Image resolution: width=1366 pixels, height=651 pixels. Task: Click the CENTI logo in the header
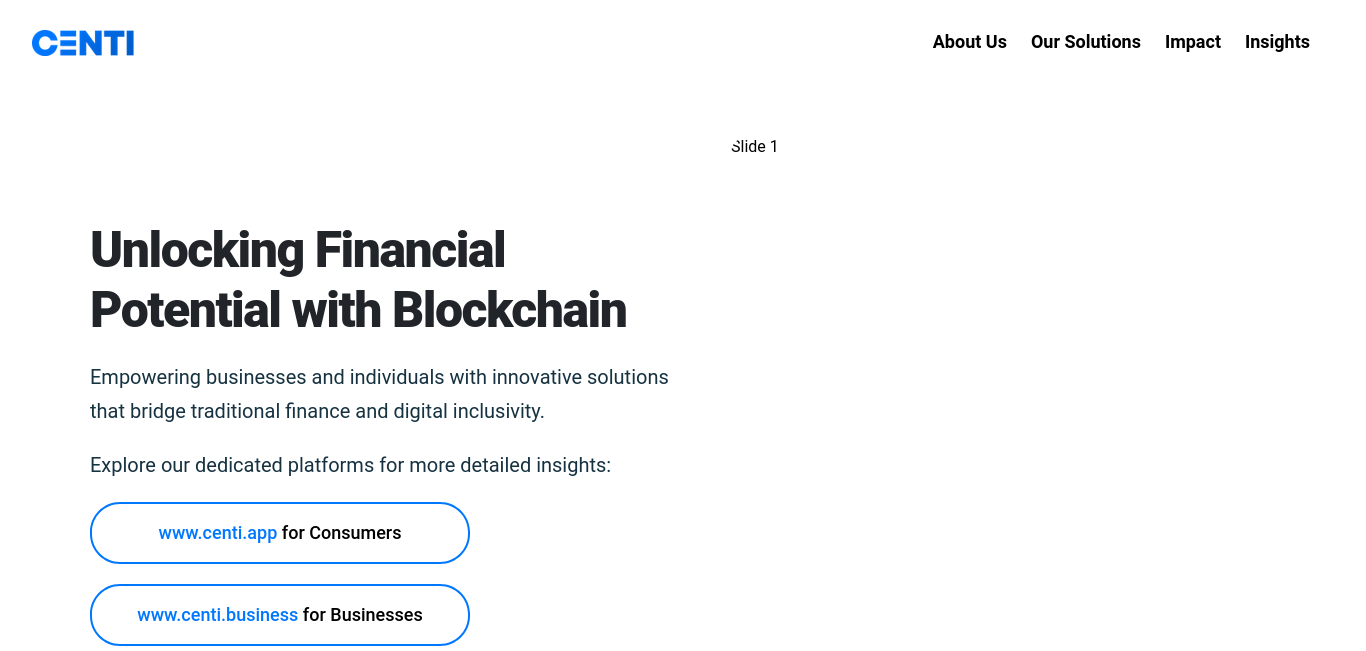[x=83, y=43]
